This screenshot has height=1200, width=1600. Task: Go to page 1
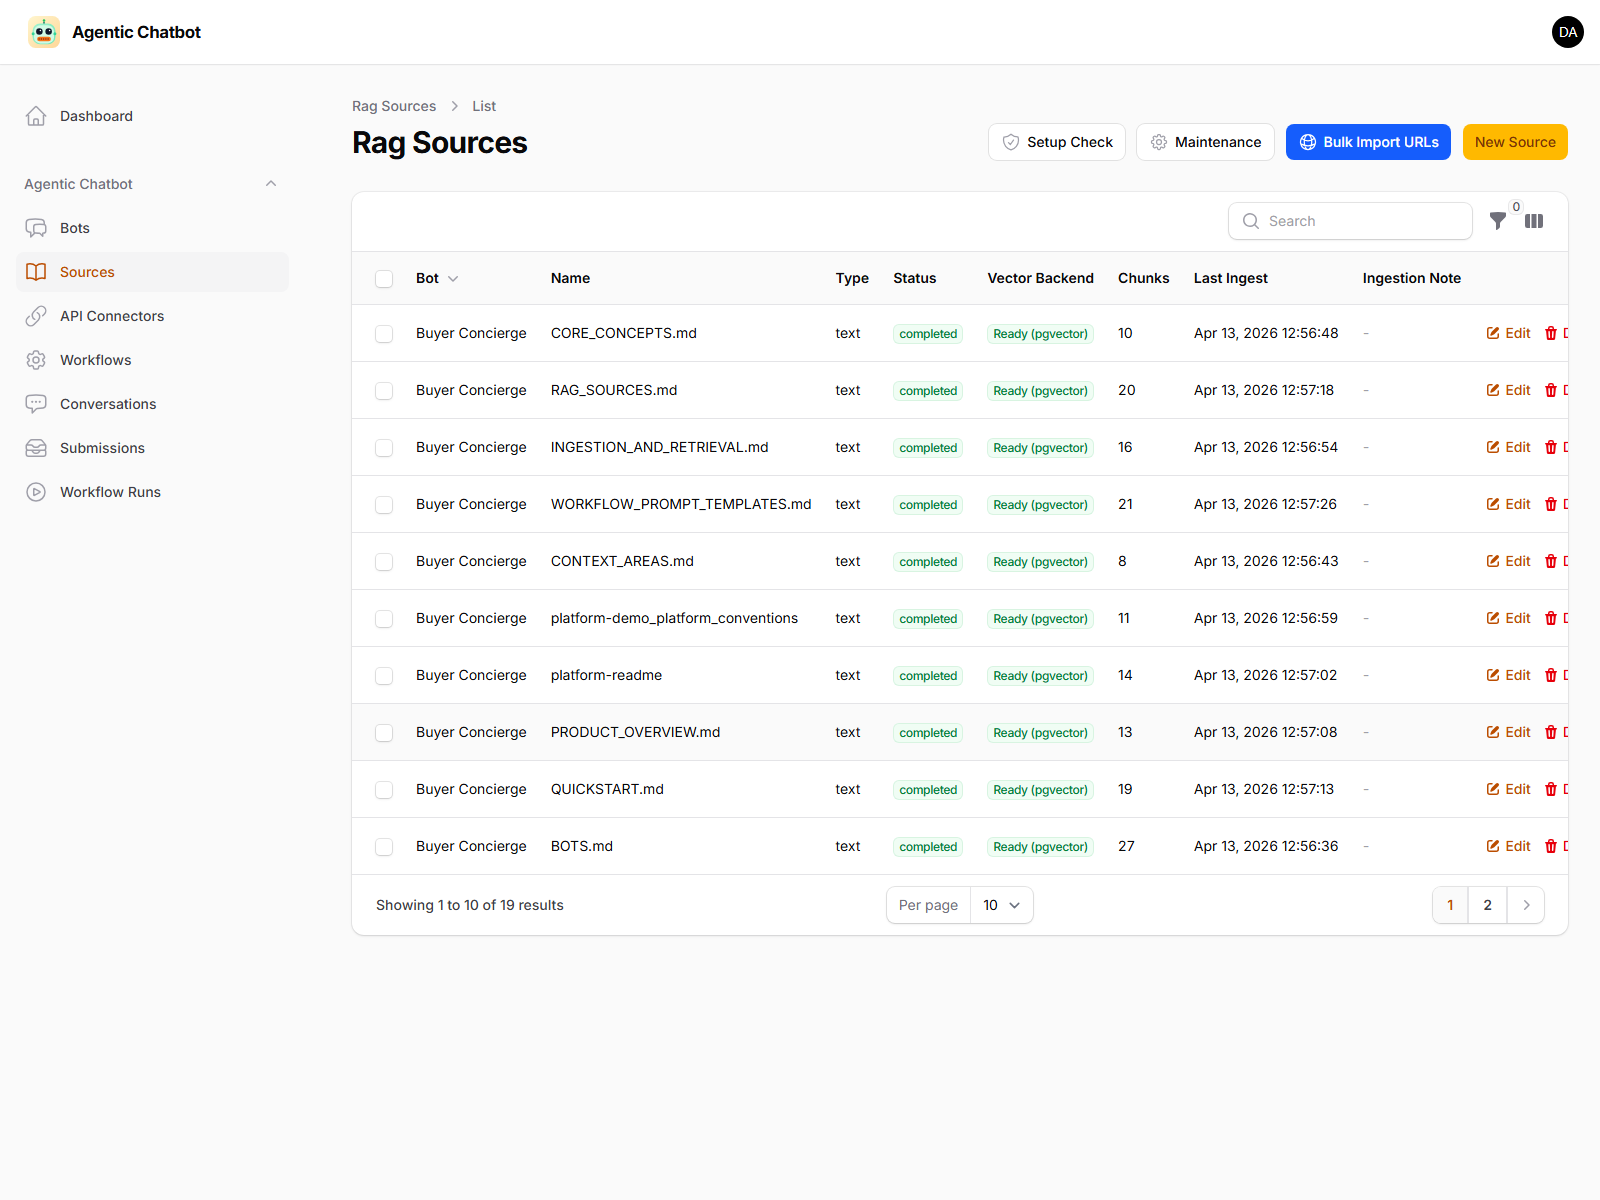(1450, 905)
